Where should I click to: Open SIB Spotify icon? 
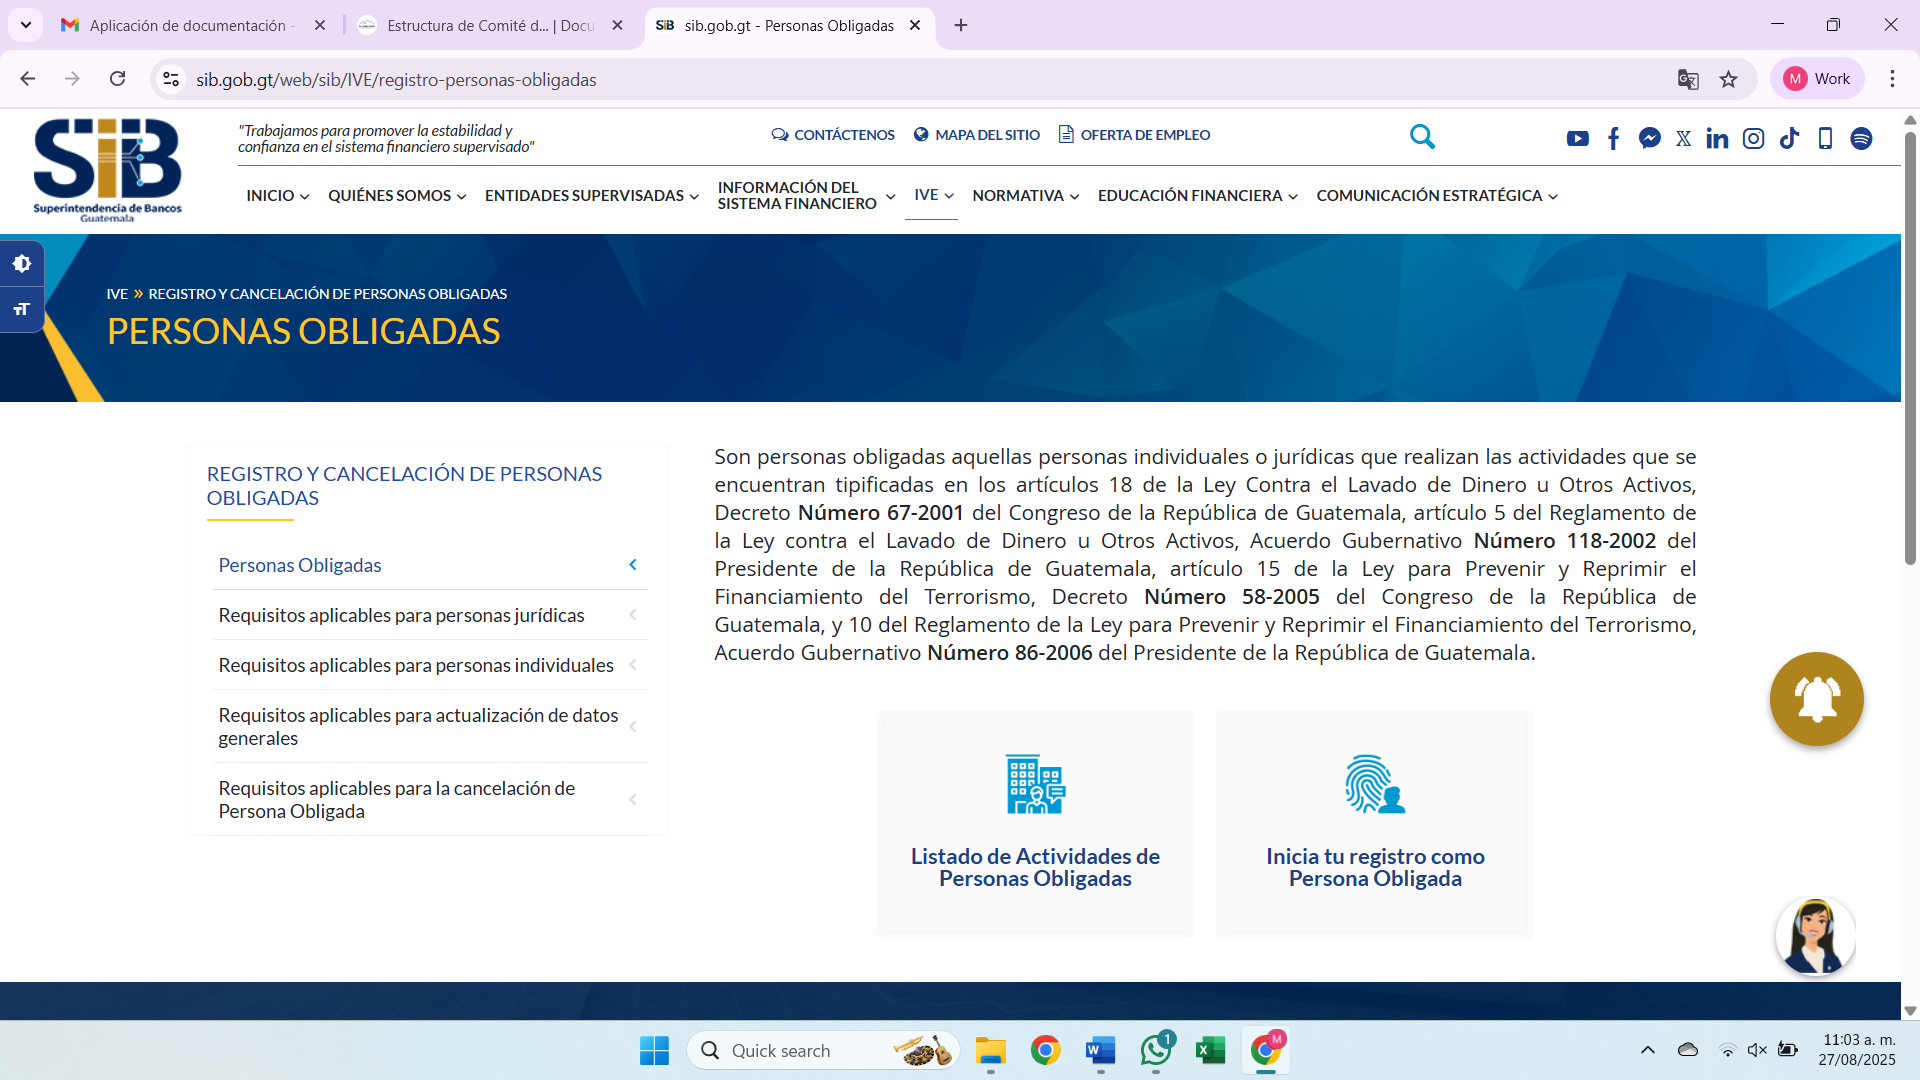pyautogui.click(x=1861, y=139)
